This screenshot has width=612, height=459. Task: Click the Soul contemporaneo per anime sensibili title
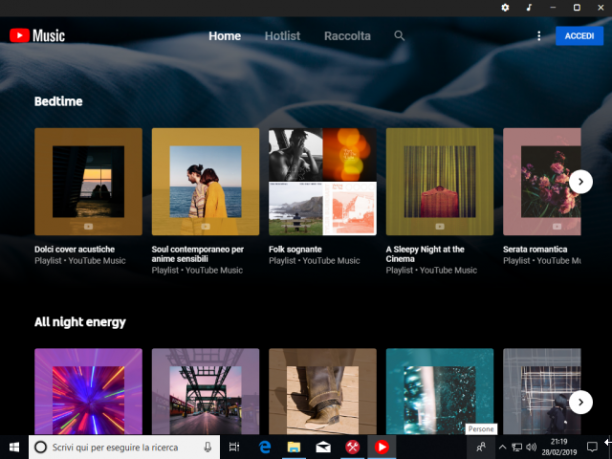click(197, 254)
